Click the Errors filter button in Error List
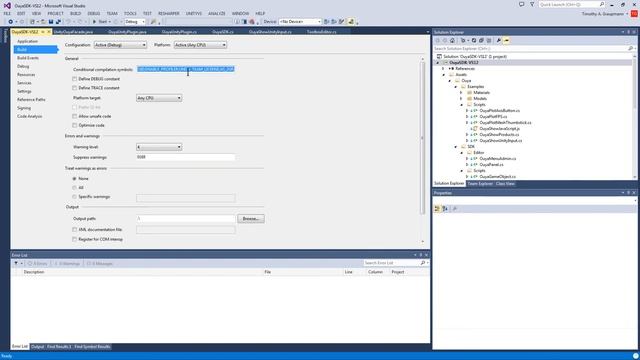Image resolution: width=640 pixels, height=360 pixels. pyautogui.click(x=38, y=264)
